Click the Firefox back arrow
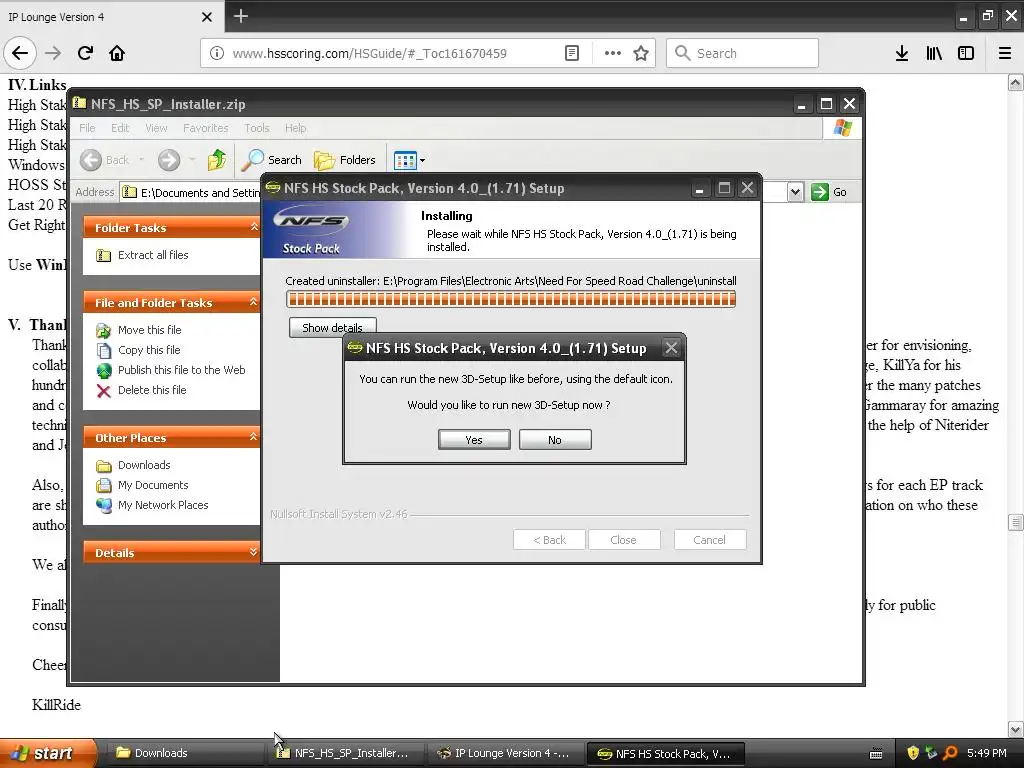Image resolution: width=1024 pixels, height=768 pixels. click(20, 53)
